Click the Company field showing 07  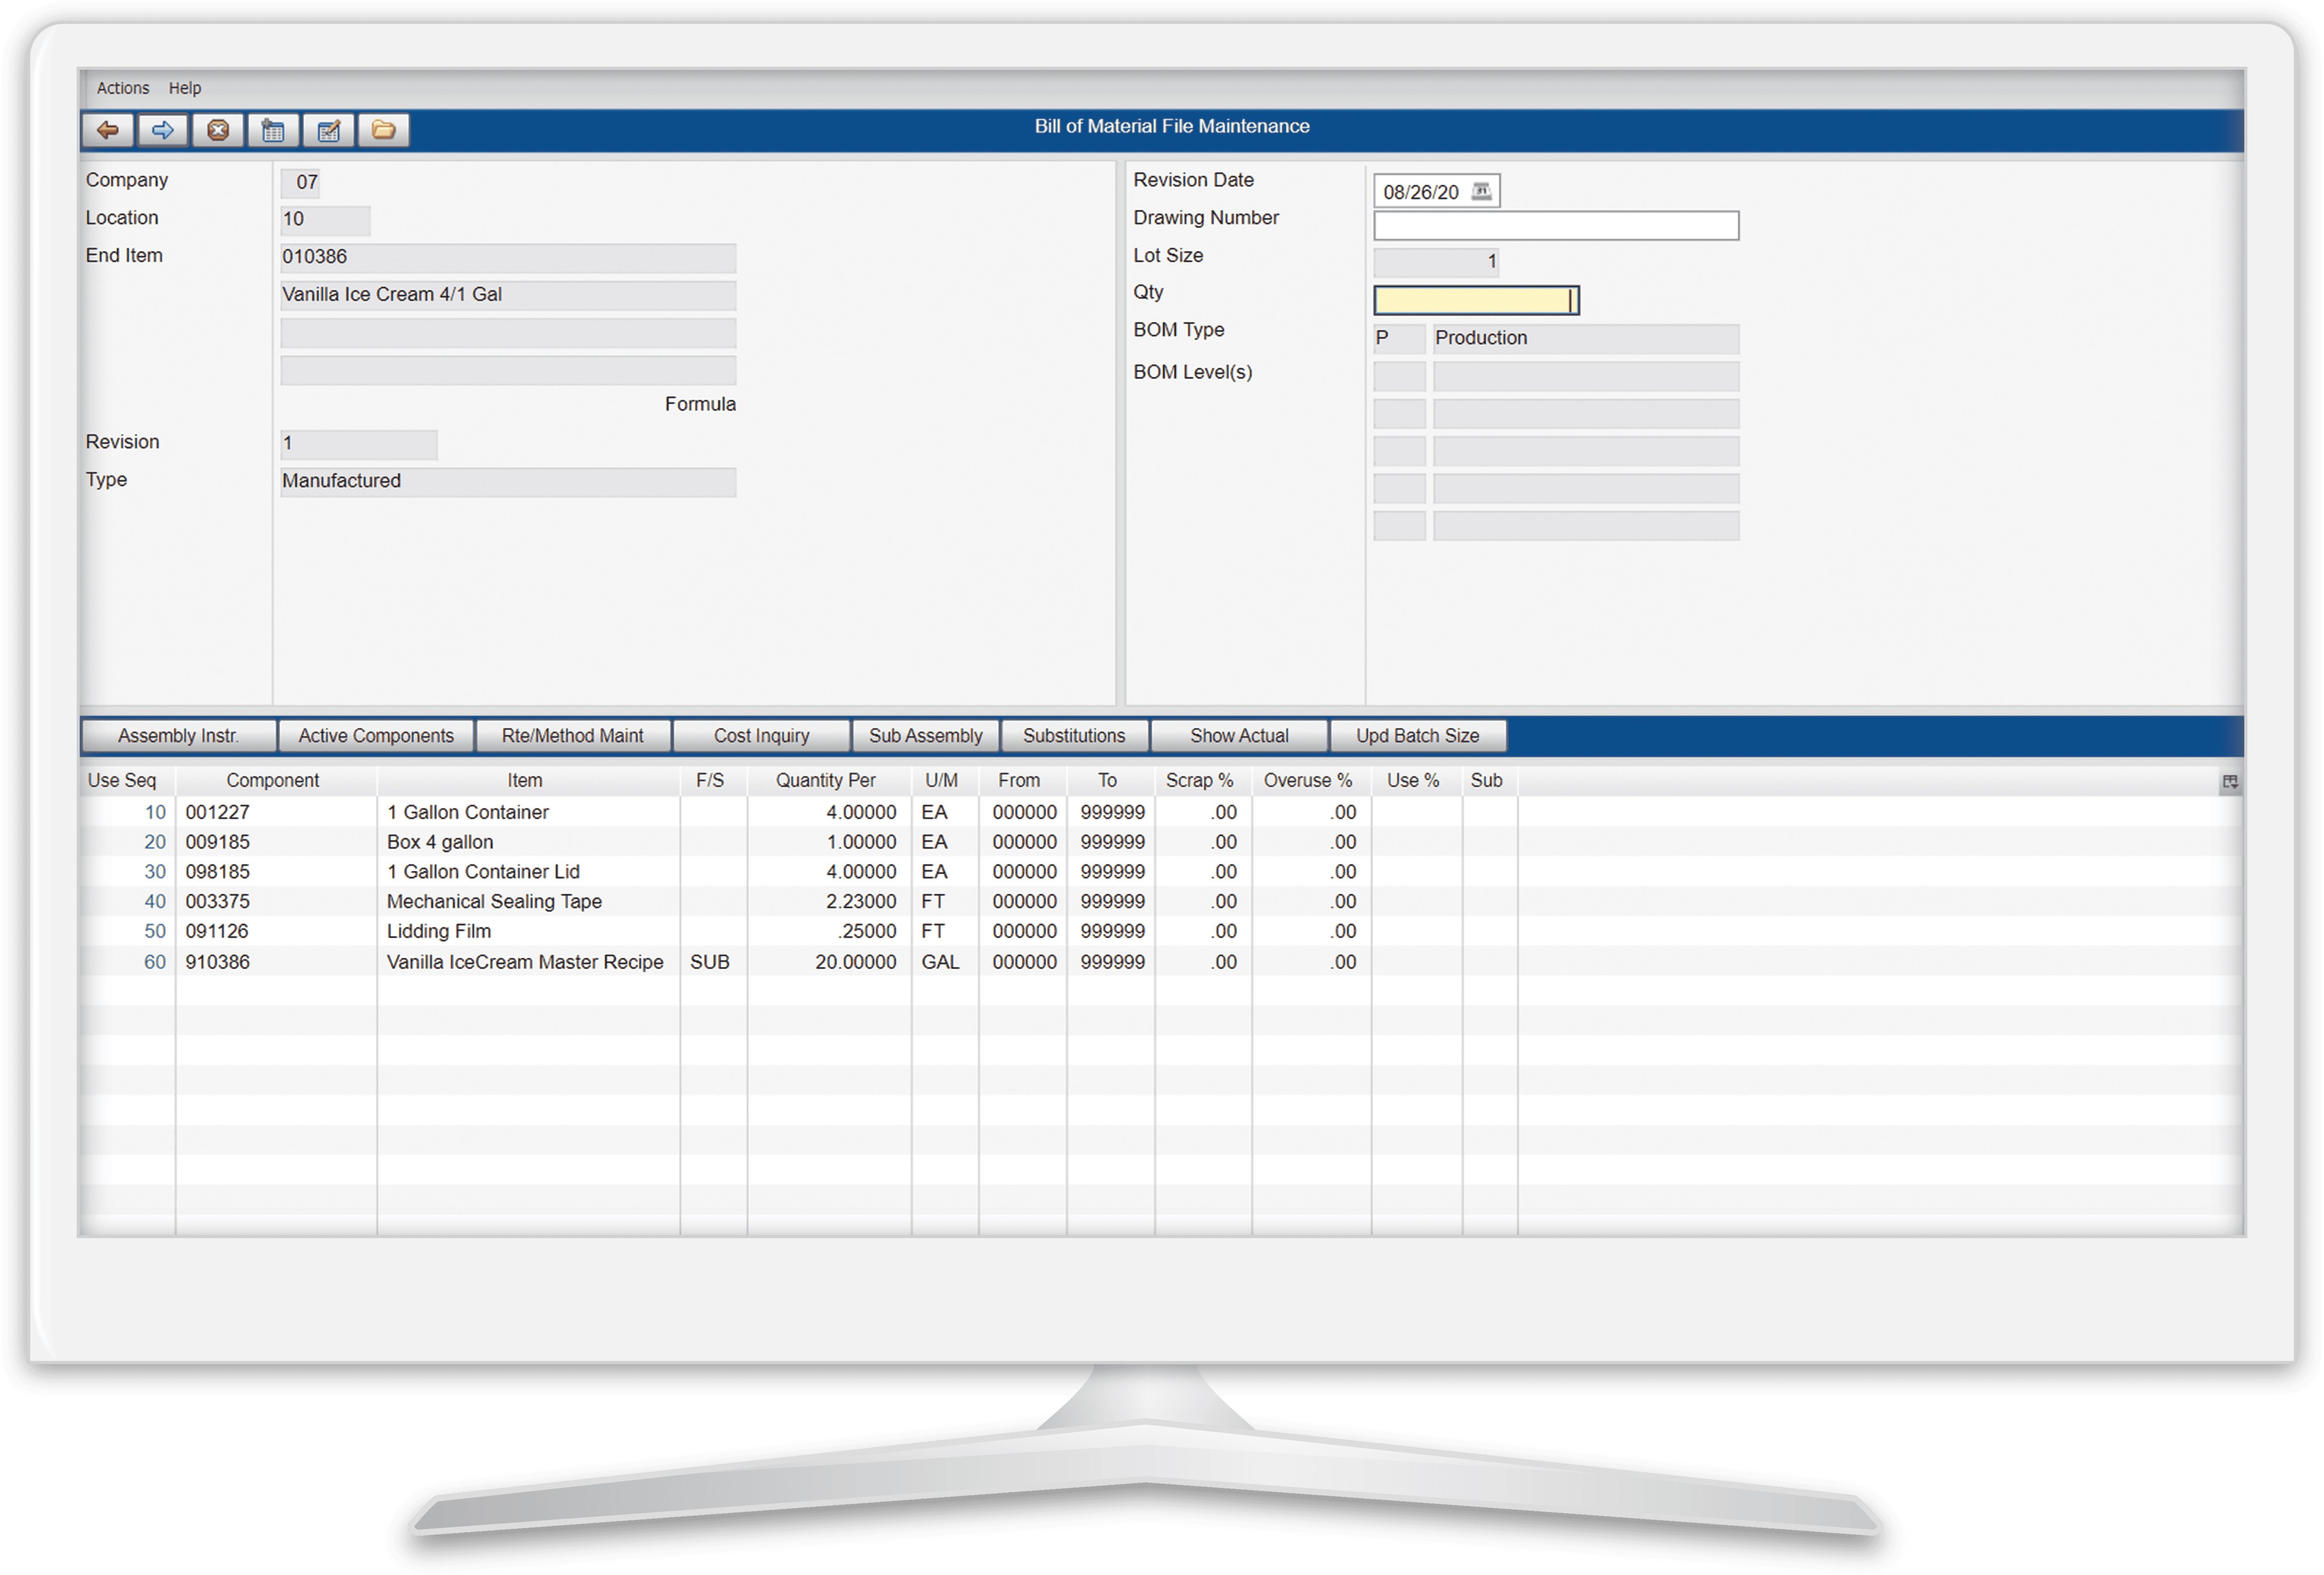(x=300, y=182)
